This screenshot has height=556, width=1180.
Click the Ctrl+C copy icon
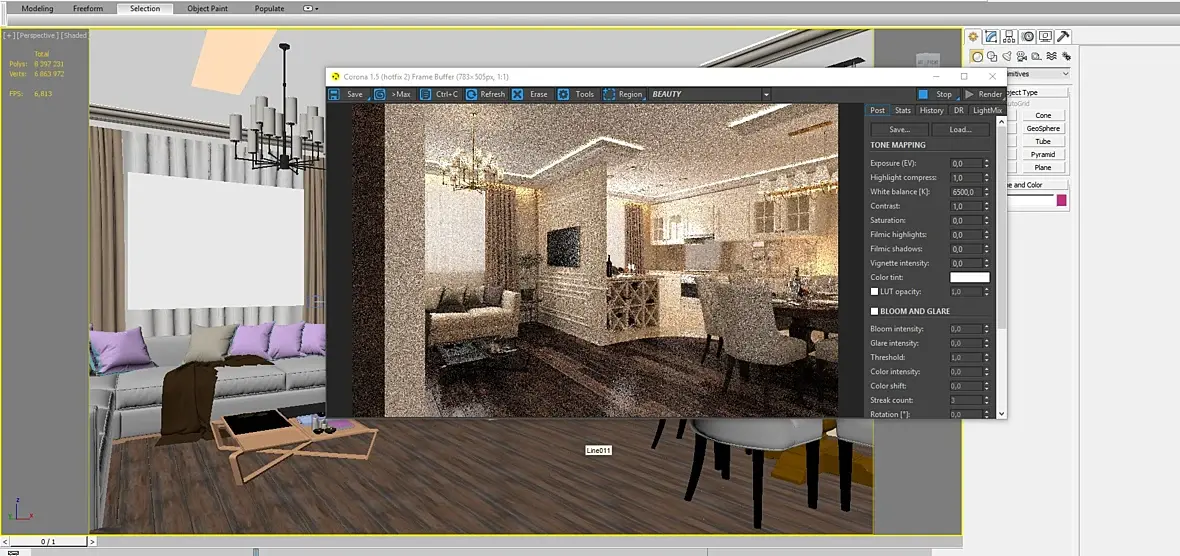(x=425, y=94)
